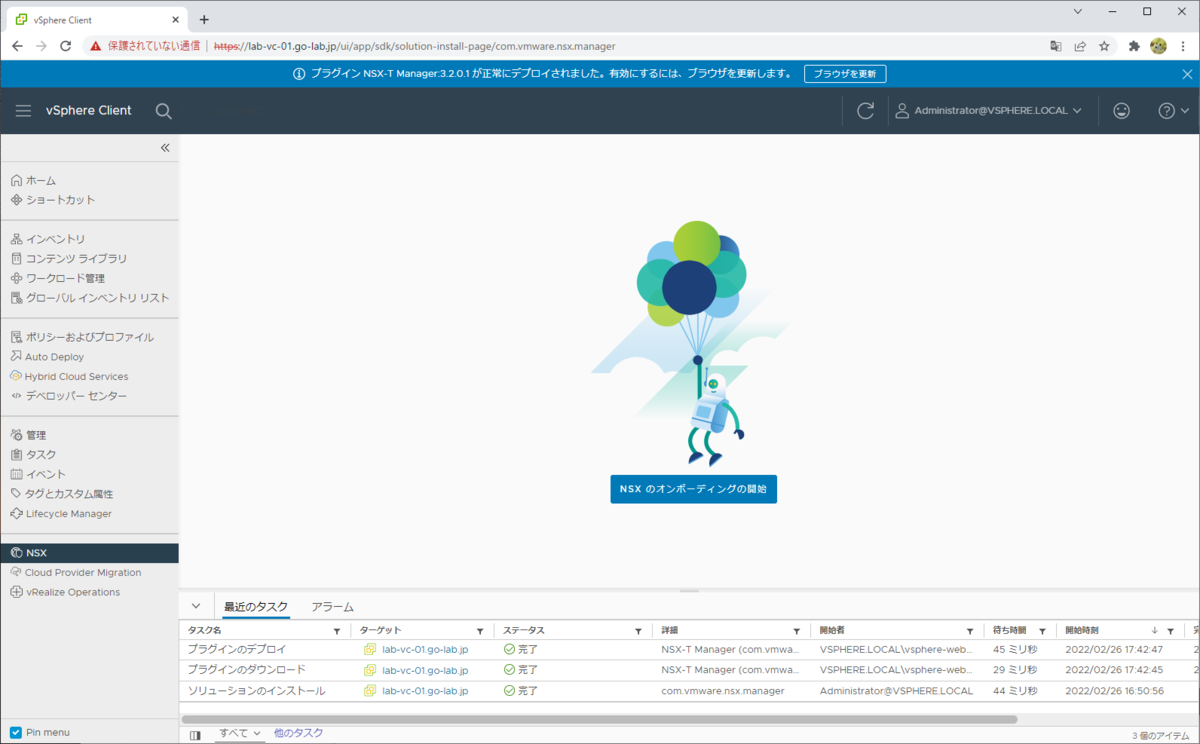The height and width of the screenshot is (744, 1200).
Task: Go back in Chrome
Action: click(17, 46)
